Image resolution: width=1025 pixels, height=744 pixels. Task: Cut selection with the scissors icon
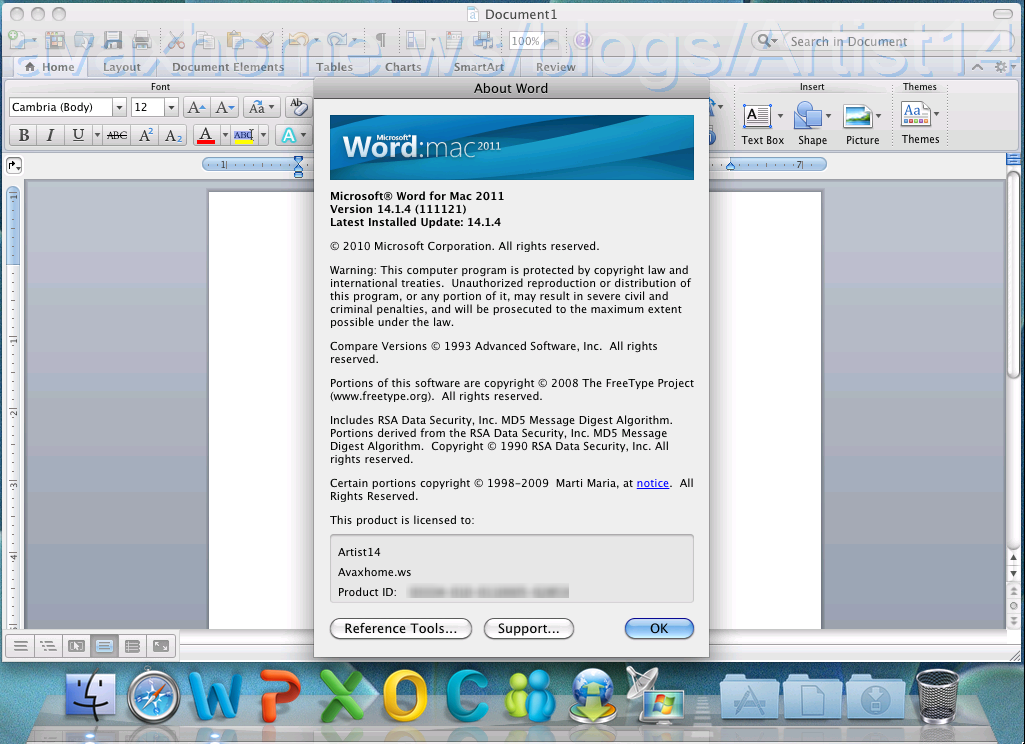coord(175,41)
